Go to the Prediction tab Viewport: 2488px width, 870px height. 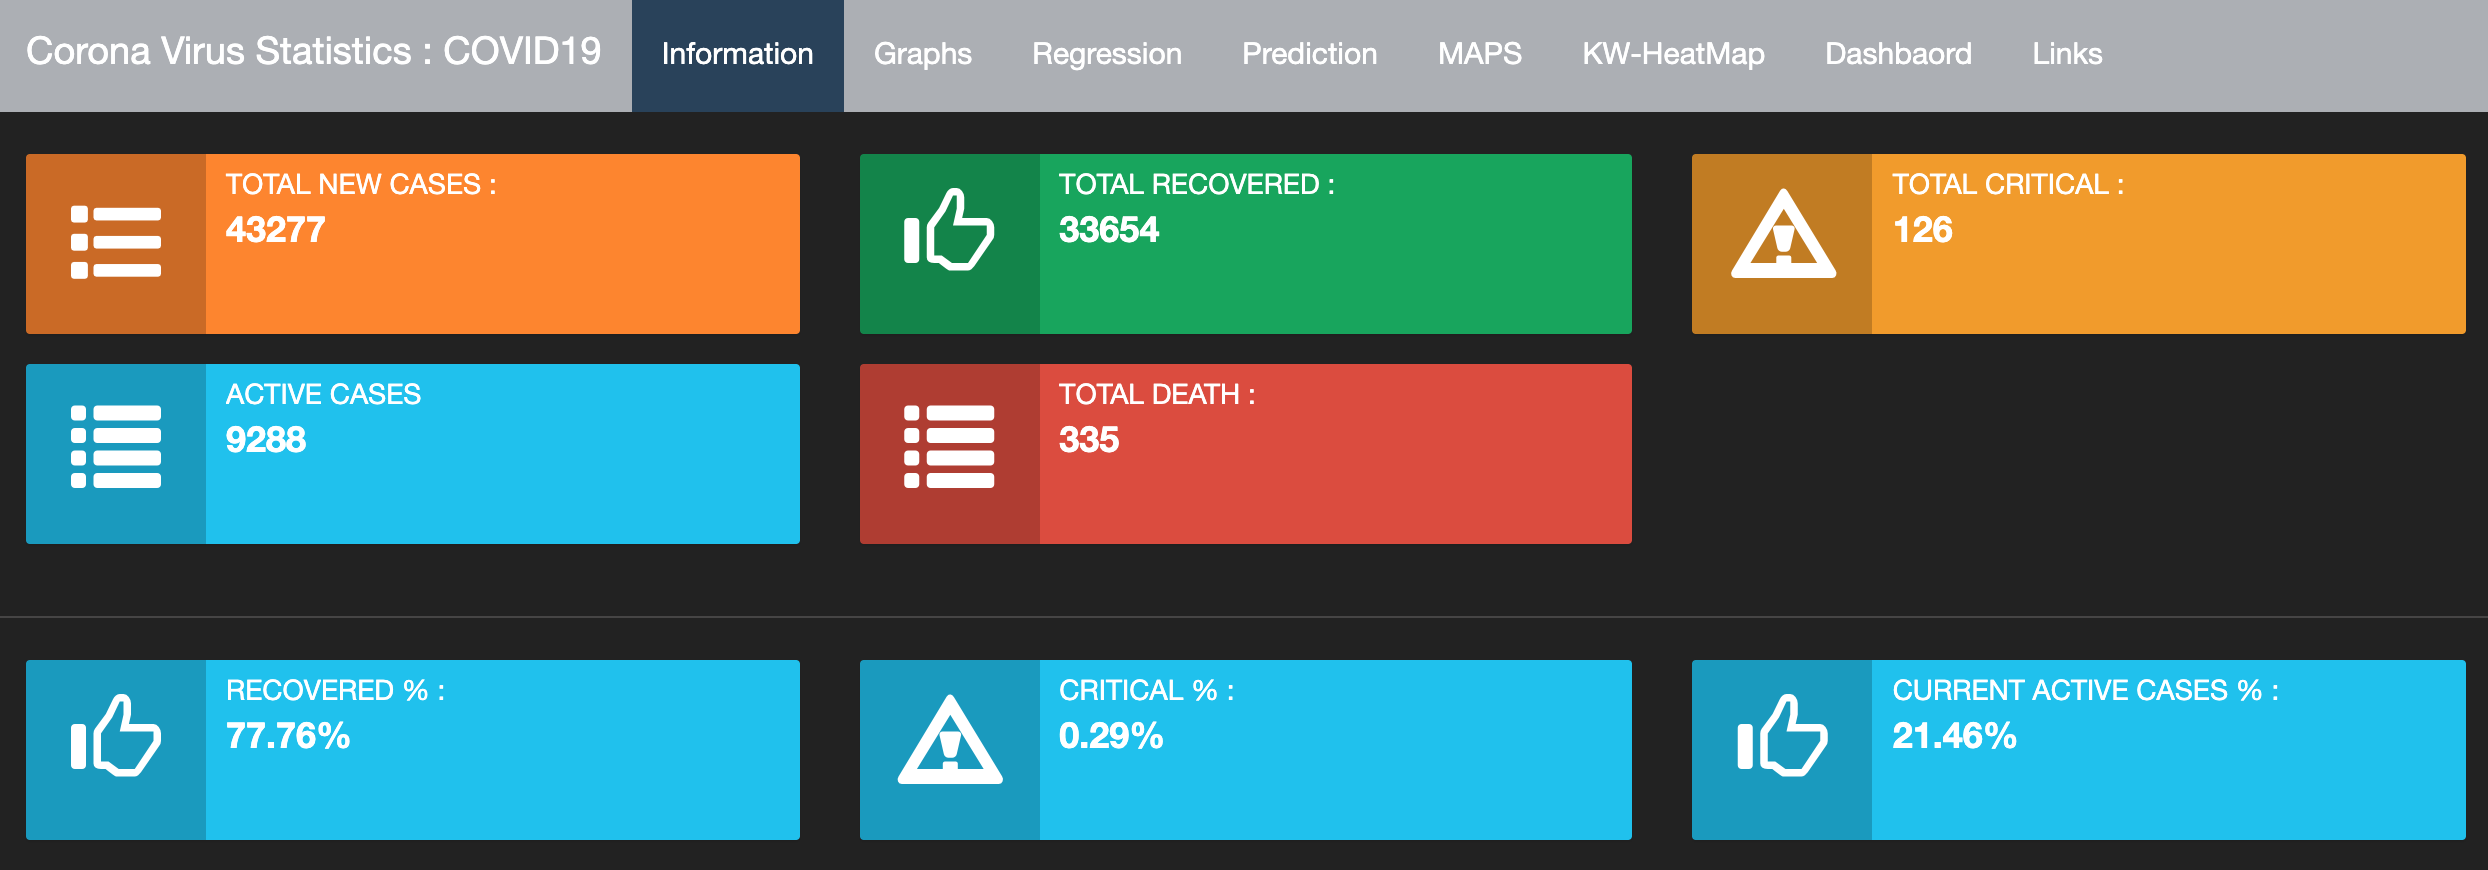tap(1309, 54)
